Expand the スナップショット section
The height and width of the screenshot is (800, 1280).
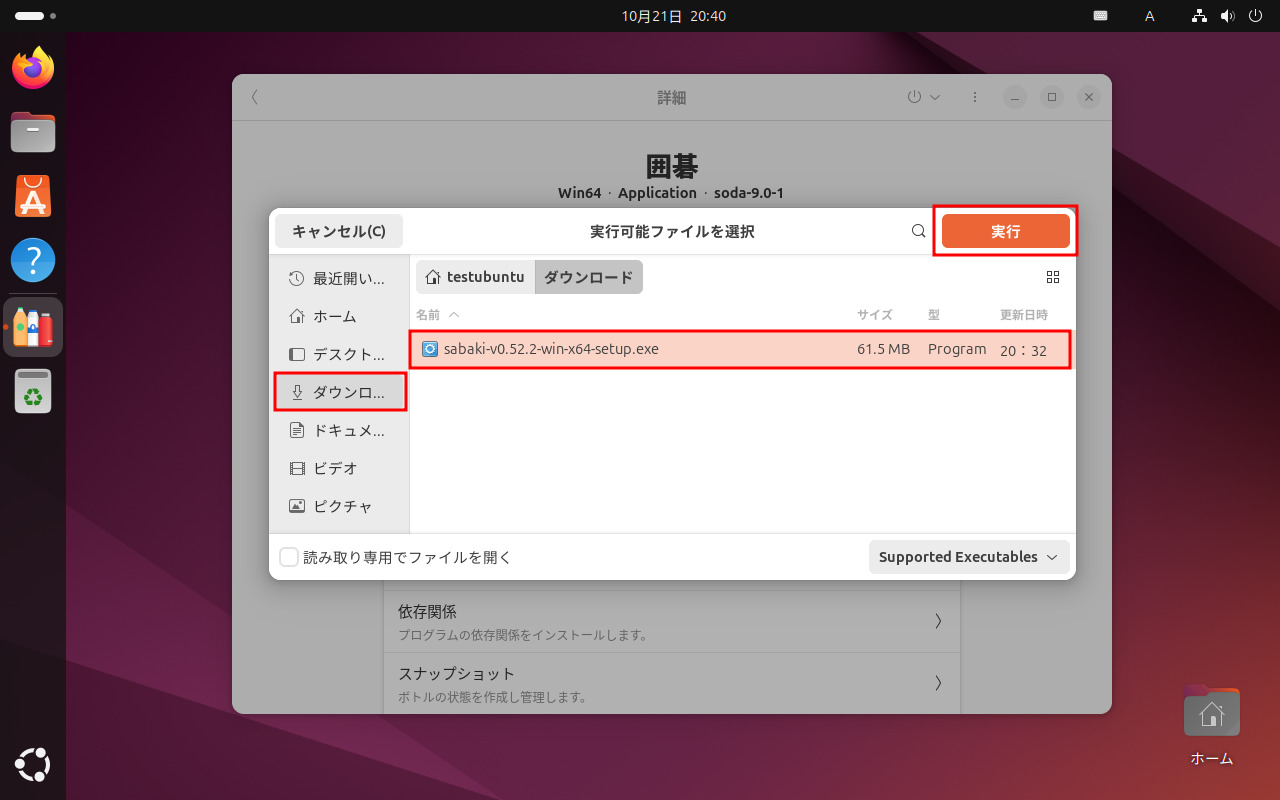coord(672,683)
